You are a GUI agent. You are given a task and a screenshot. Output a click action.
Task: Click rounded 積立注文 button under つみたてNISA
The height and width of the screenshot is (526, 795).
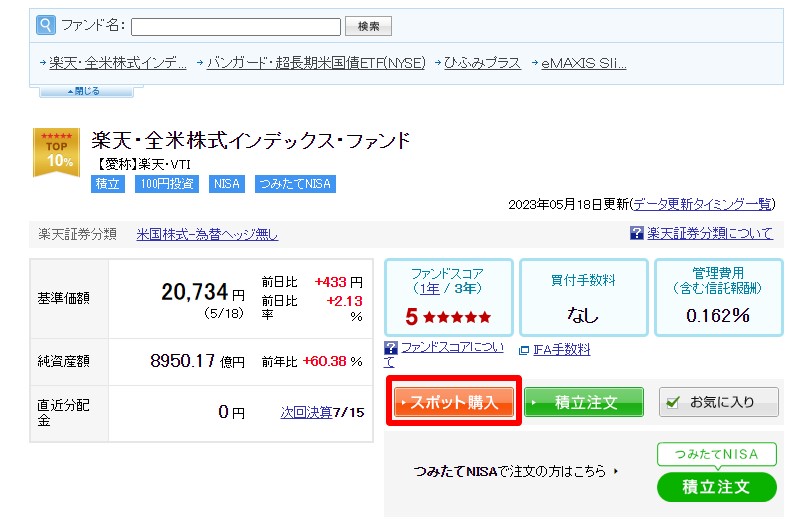(x=716, y=487)
